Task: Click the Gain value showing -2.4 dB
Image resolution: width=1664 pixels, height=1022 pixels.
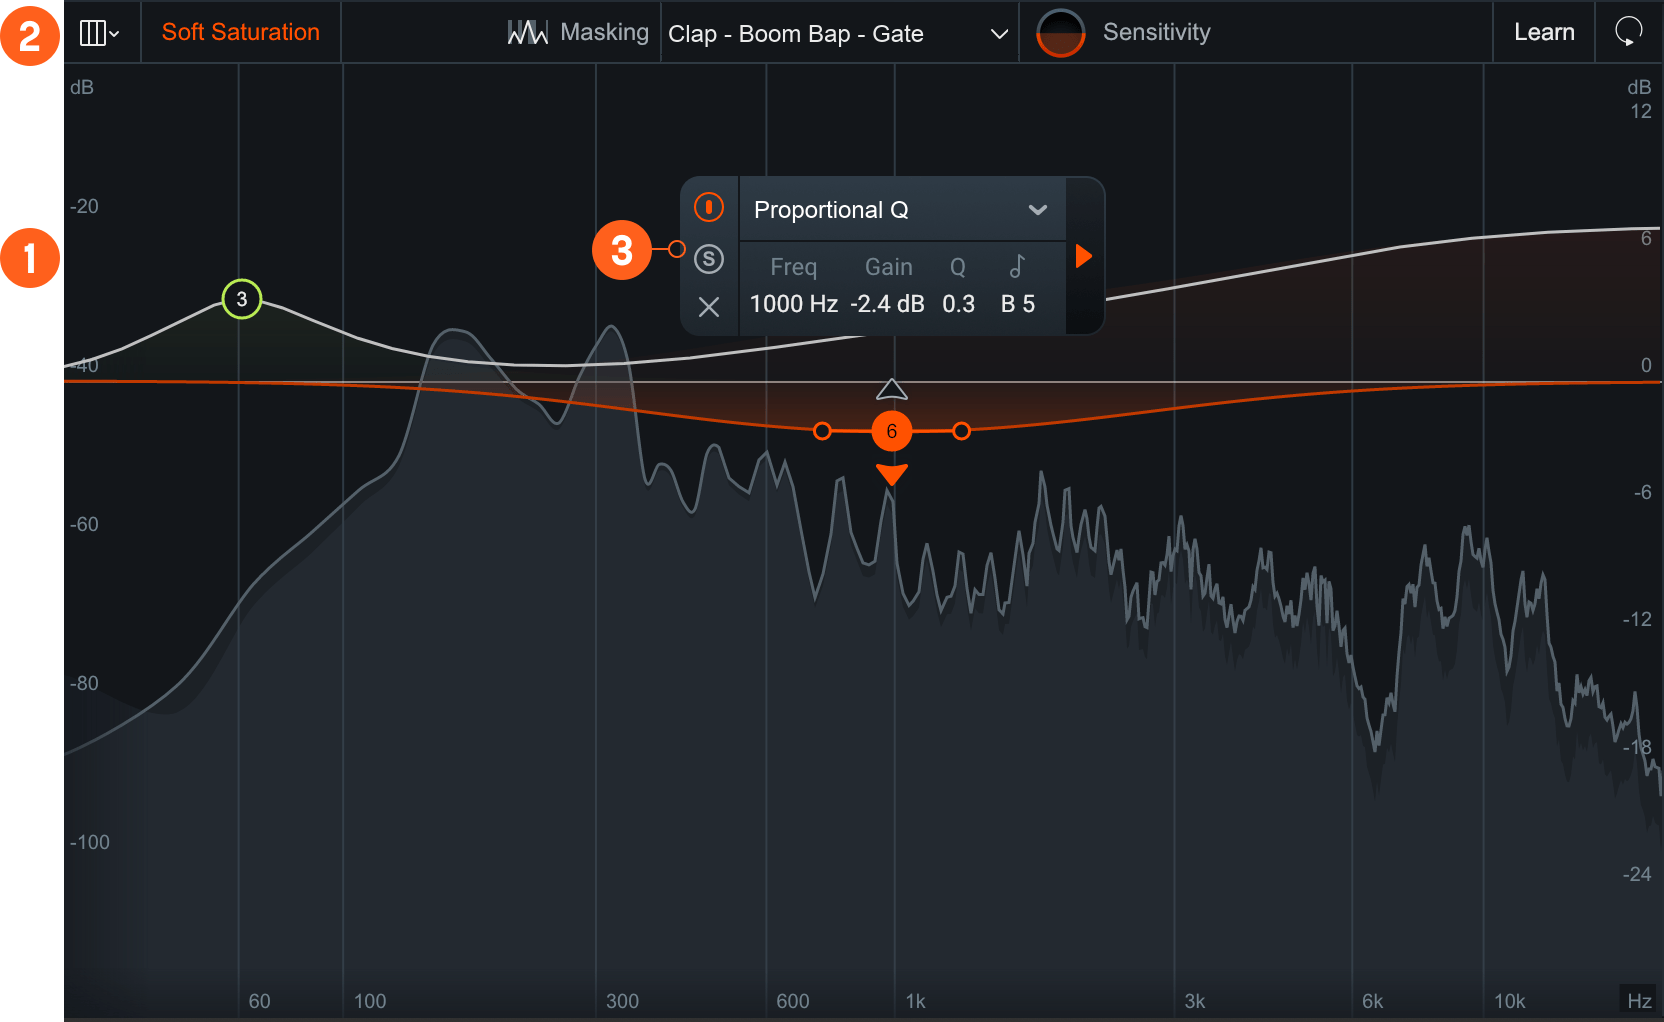Action: tap(886, 303)
